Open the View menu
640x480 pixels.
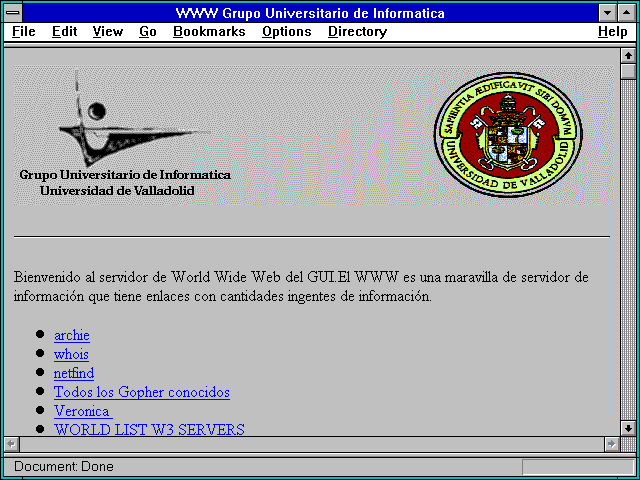coord(108,31)
